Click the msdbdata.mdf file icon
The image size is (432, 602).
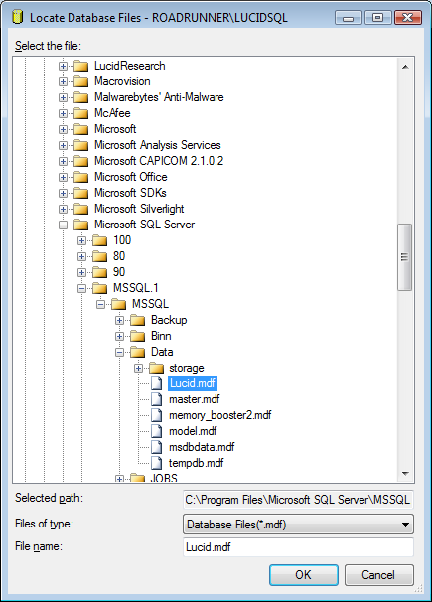coord(156,447)
